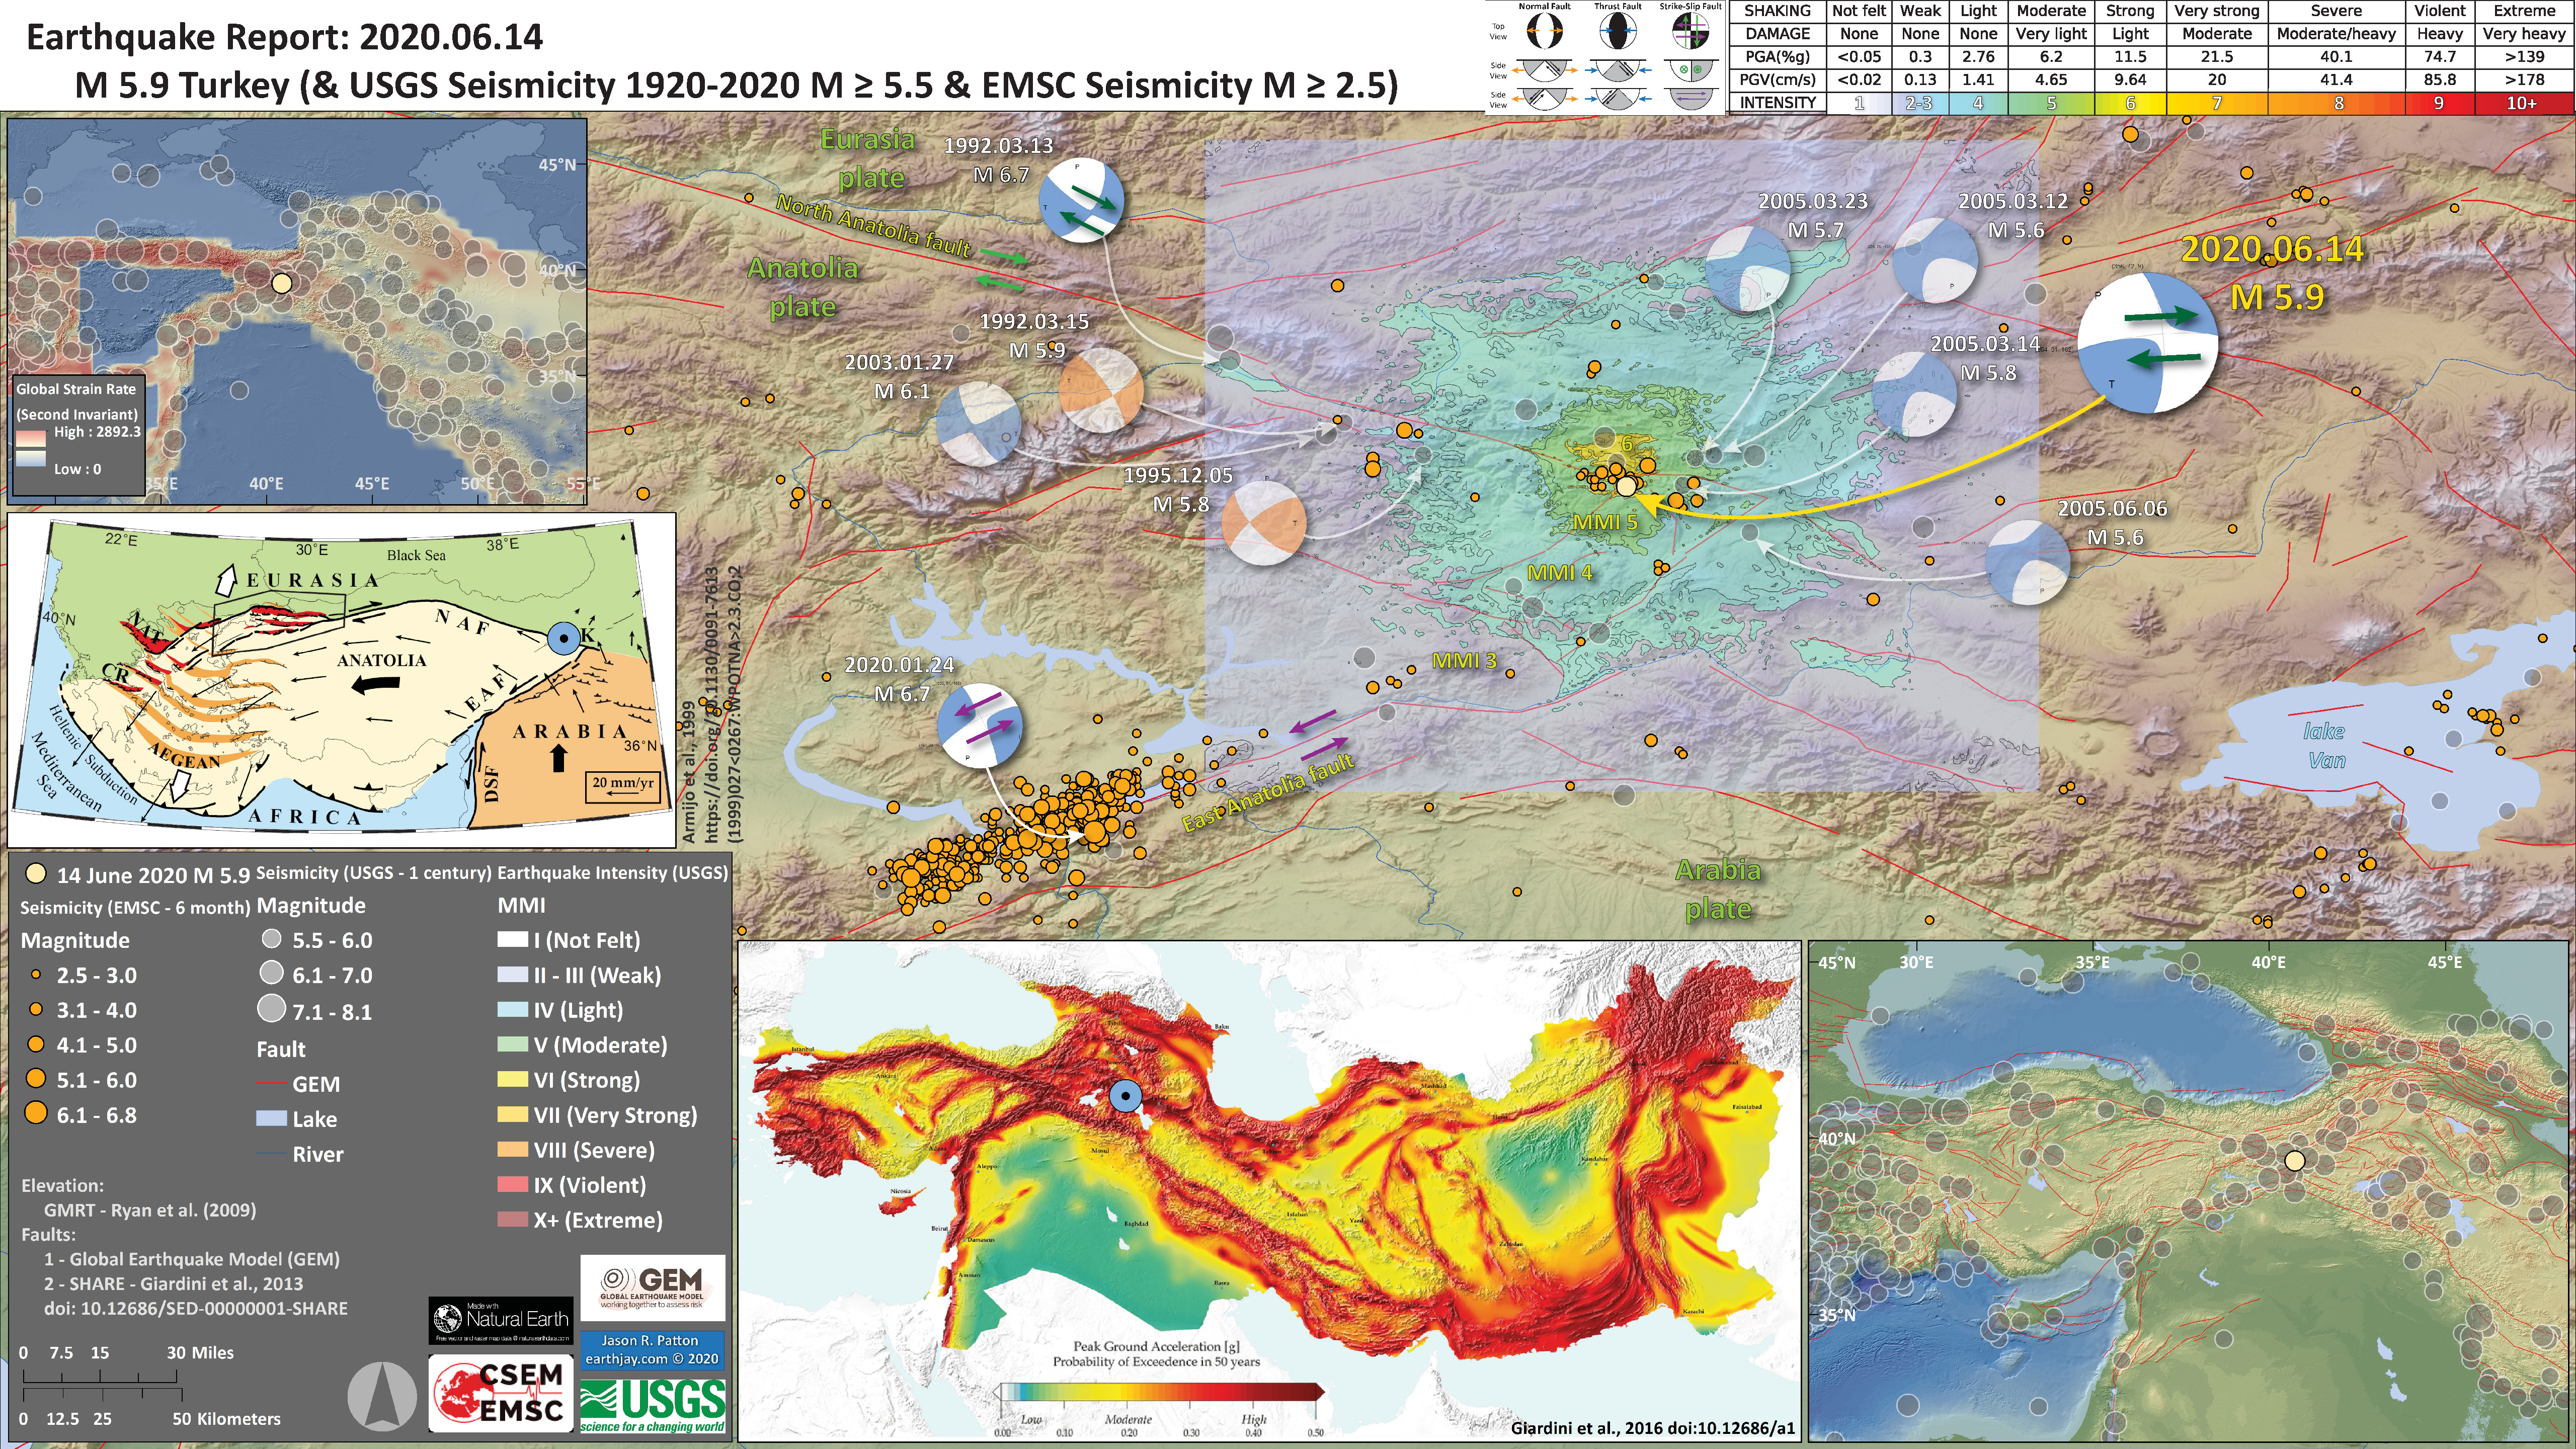Click the 2020.06.14 M 5.9 focal mechanism beachball
Screen dimensions: 2576x1449
click(x=2147, y=343)
